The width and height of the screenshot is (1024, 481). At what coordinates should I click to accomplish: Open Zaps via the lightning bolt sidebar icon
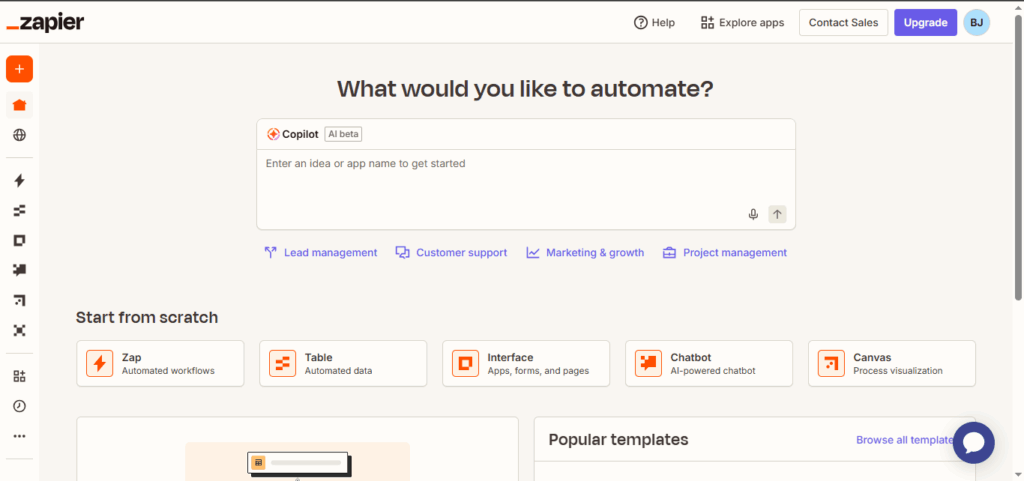coord(19,181)
